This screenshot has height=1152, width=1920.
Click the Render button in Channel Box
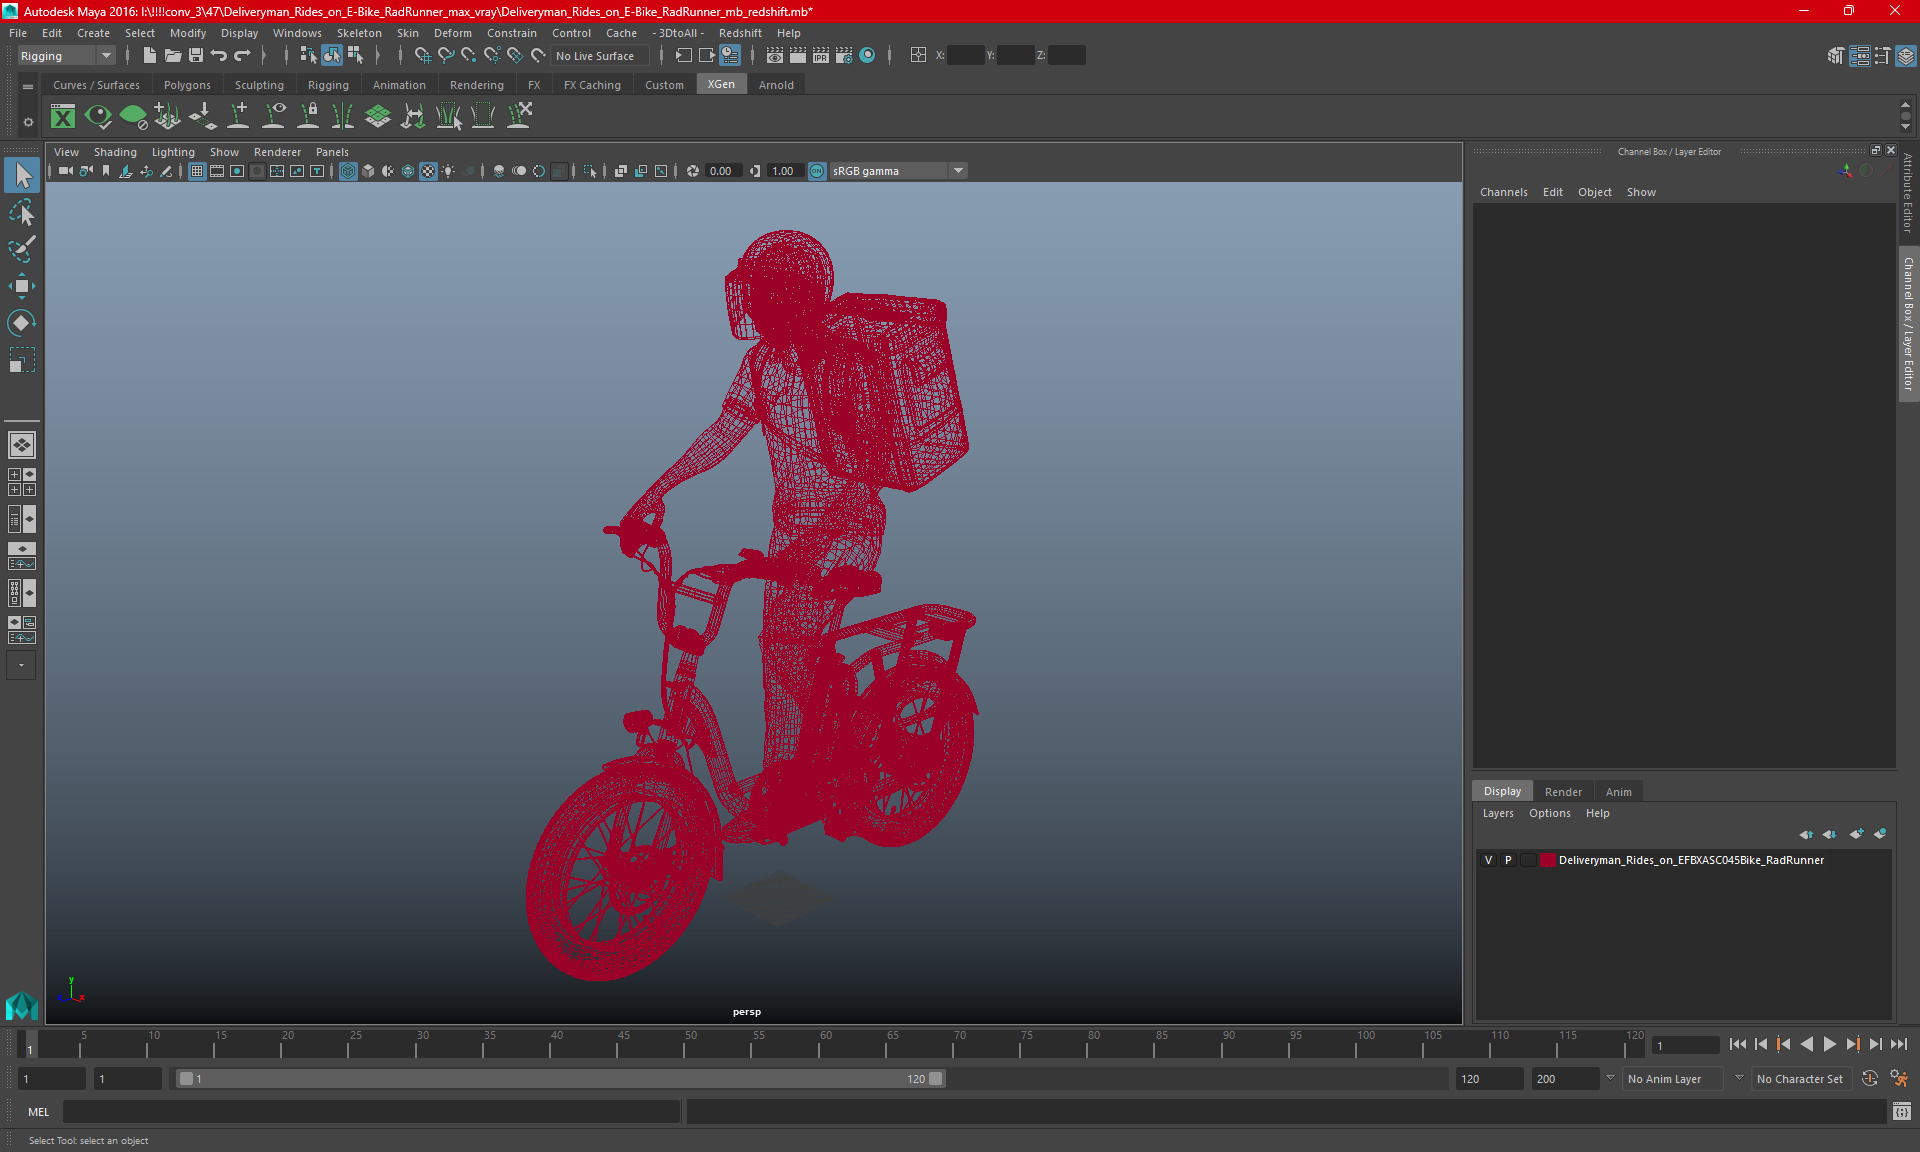[1563, 791]
